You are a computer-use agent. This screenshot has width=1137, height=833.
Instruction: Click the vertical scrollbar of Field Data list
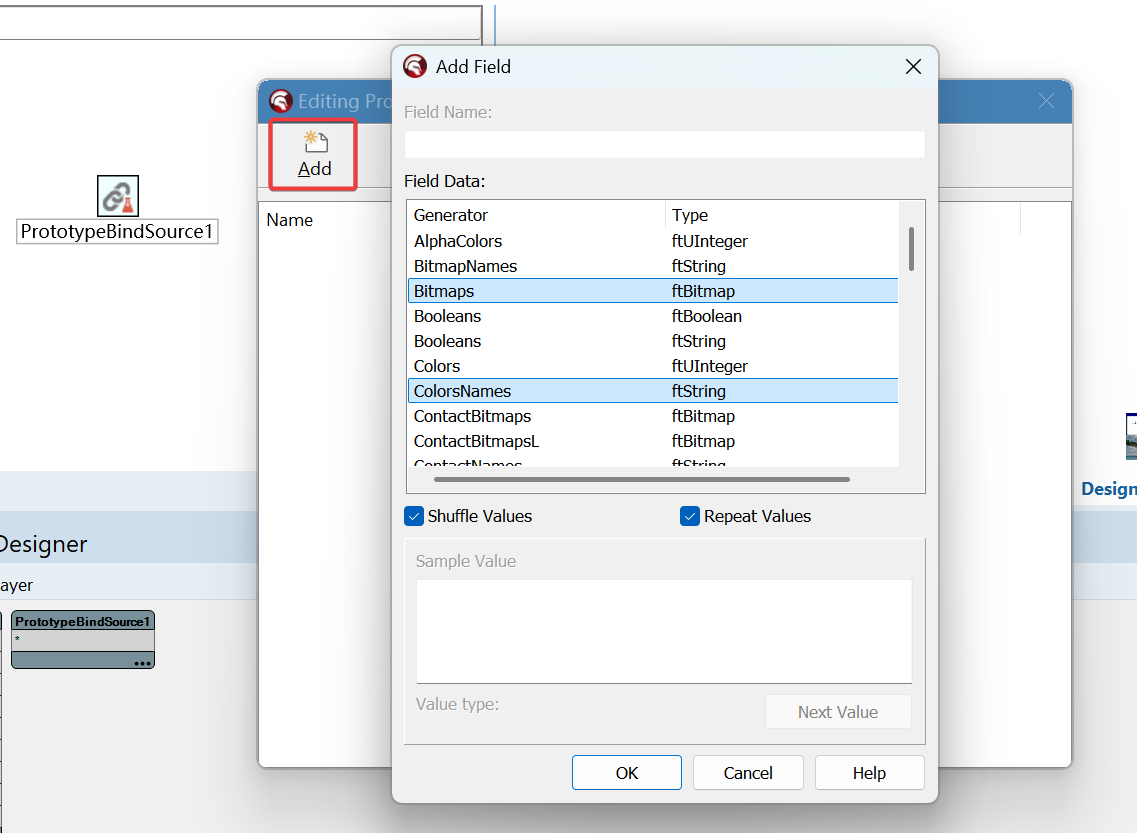911,249
